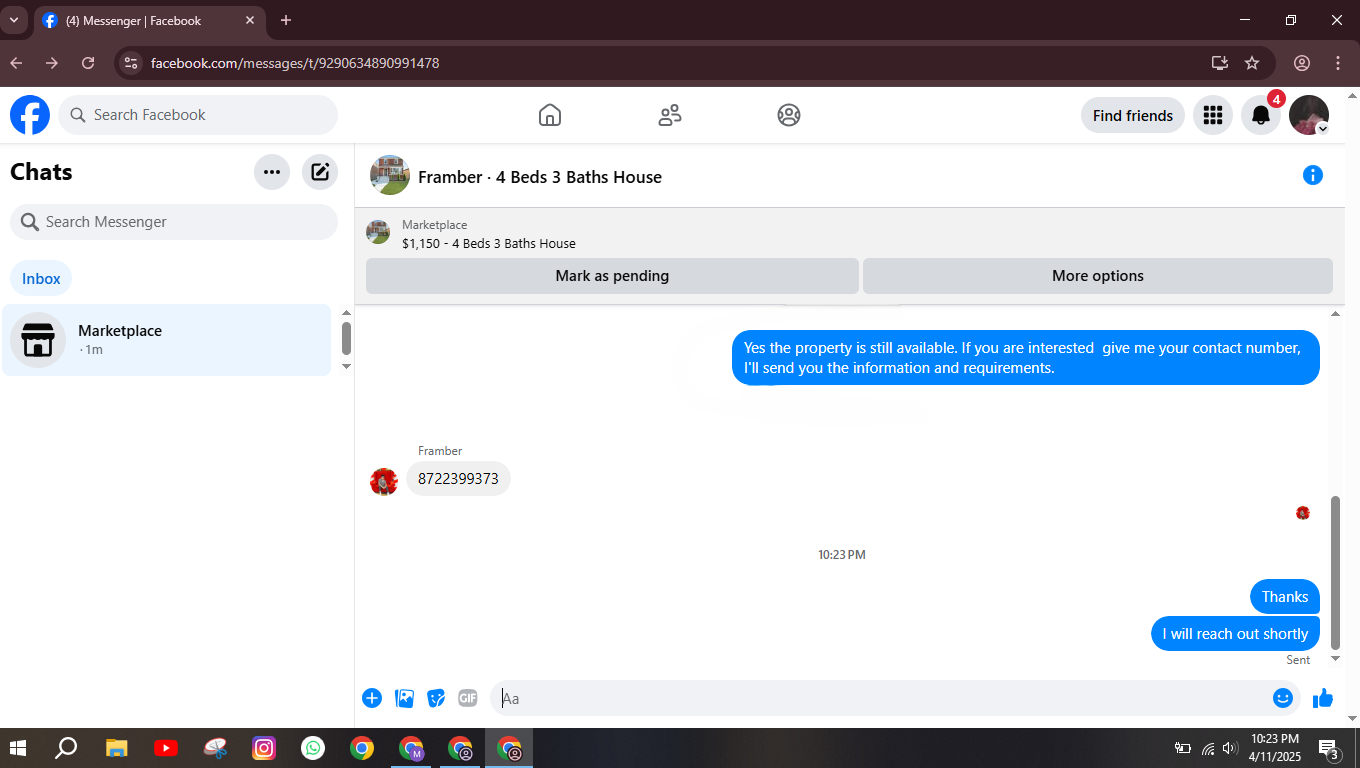
Task: Click the chat list scrollbar down arrow
Action: tap(346, 366)
